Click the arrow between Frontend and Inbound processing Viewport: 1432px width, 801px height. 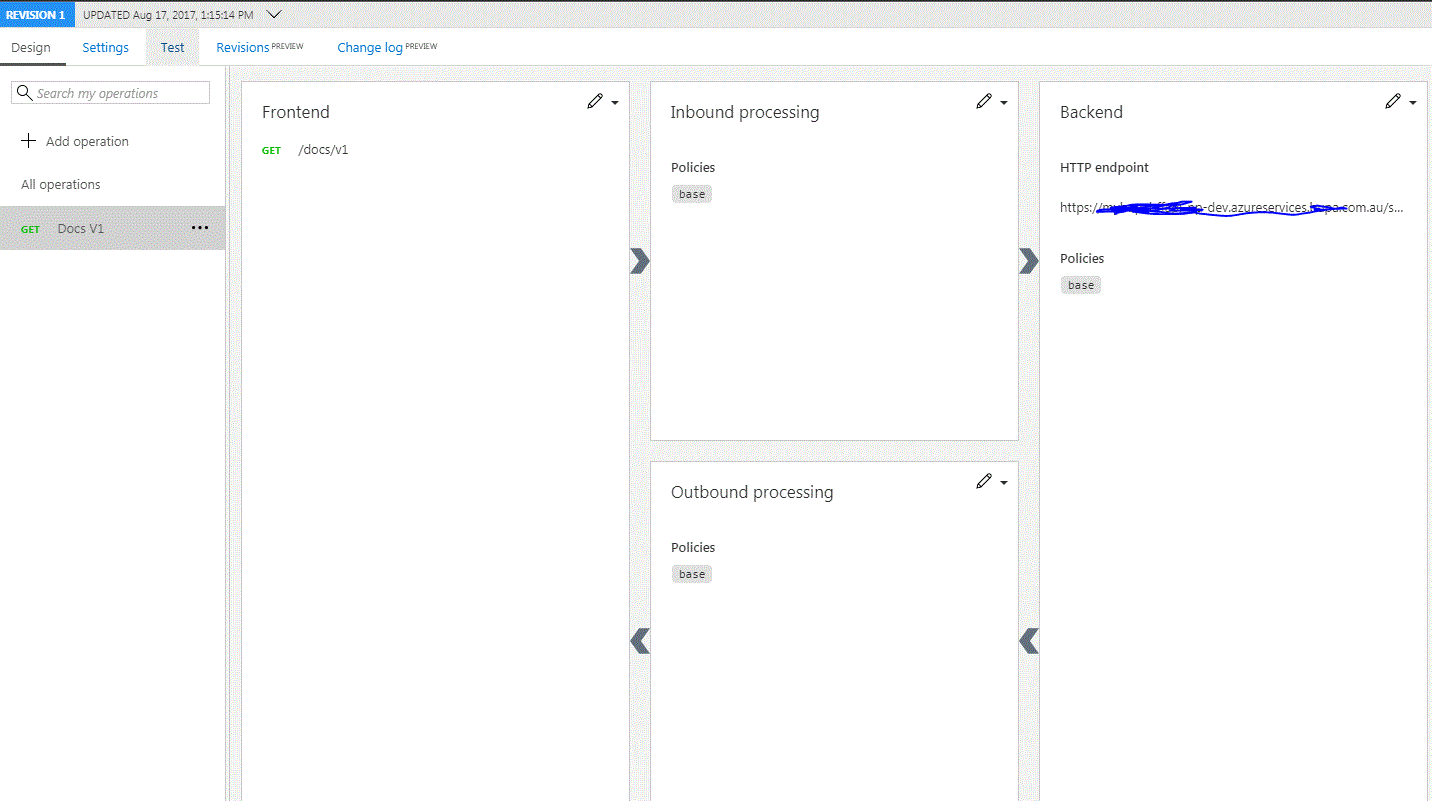point(639,261)
